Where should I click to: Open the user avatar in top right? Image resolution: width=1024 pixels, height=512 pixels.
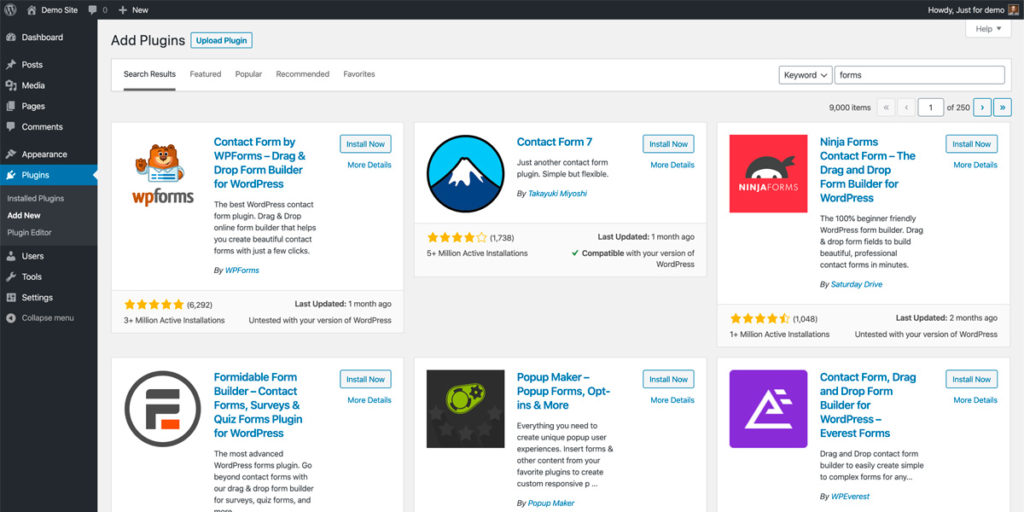point(1012,10)
